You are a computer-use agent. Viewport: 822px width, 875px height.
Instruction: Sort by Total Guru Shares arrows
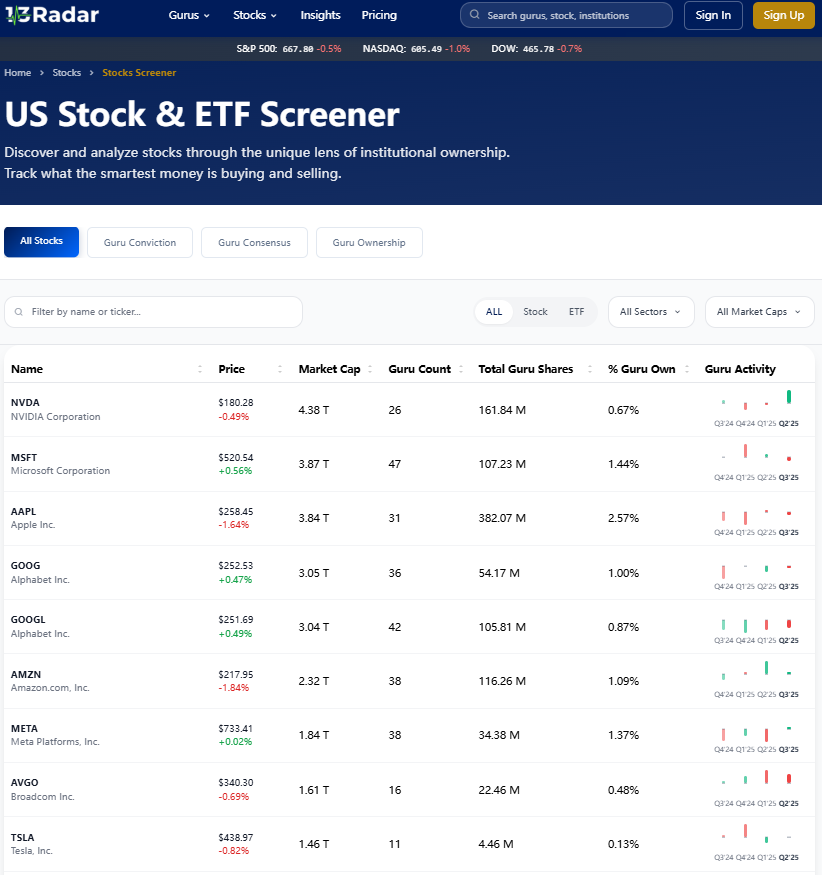pos(590,369)
